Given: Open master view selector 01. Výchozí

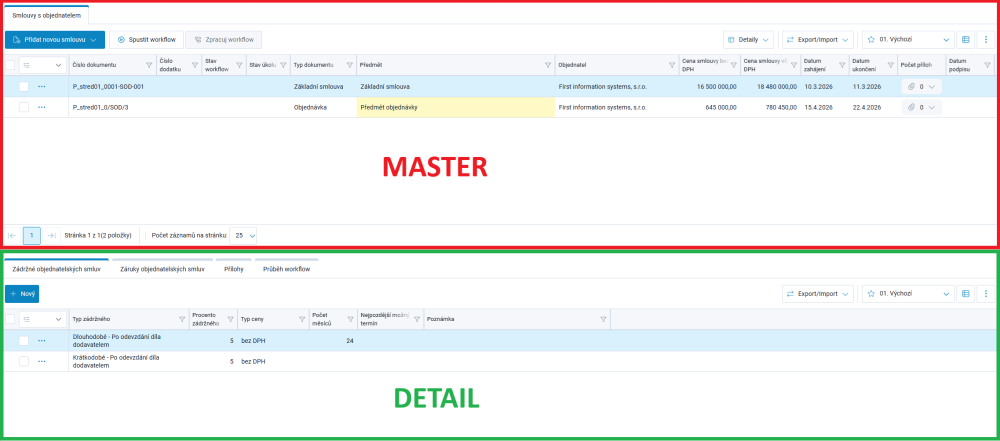Looking at the screenshot, I should (908, 40).
